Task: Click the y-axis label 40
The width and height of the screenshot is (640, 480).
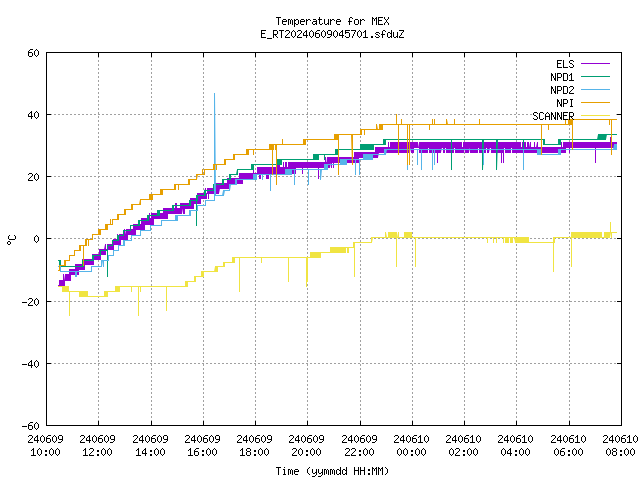Action: click(x=33, y=115)
